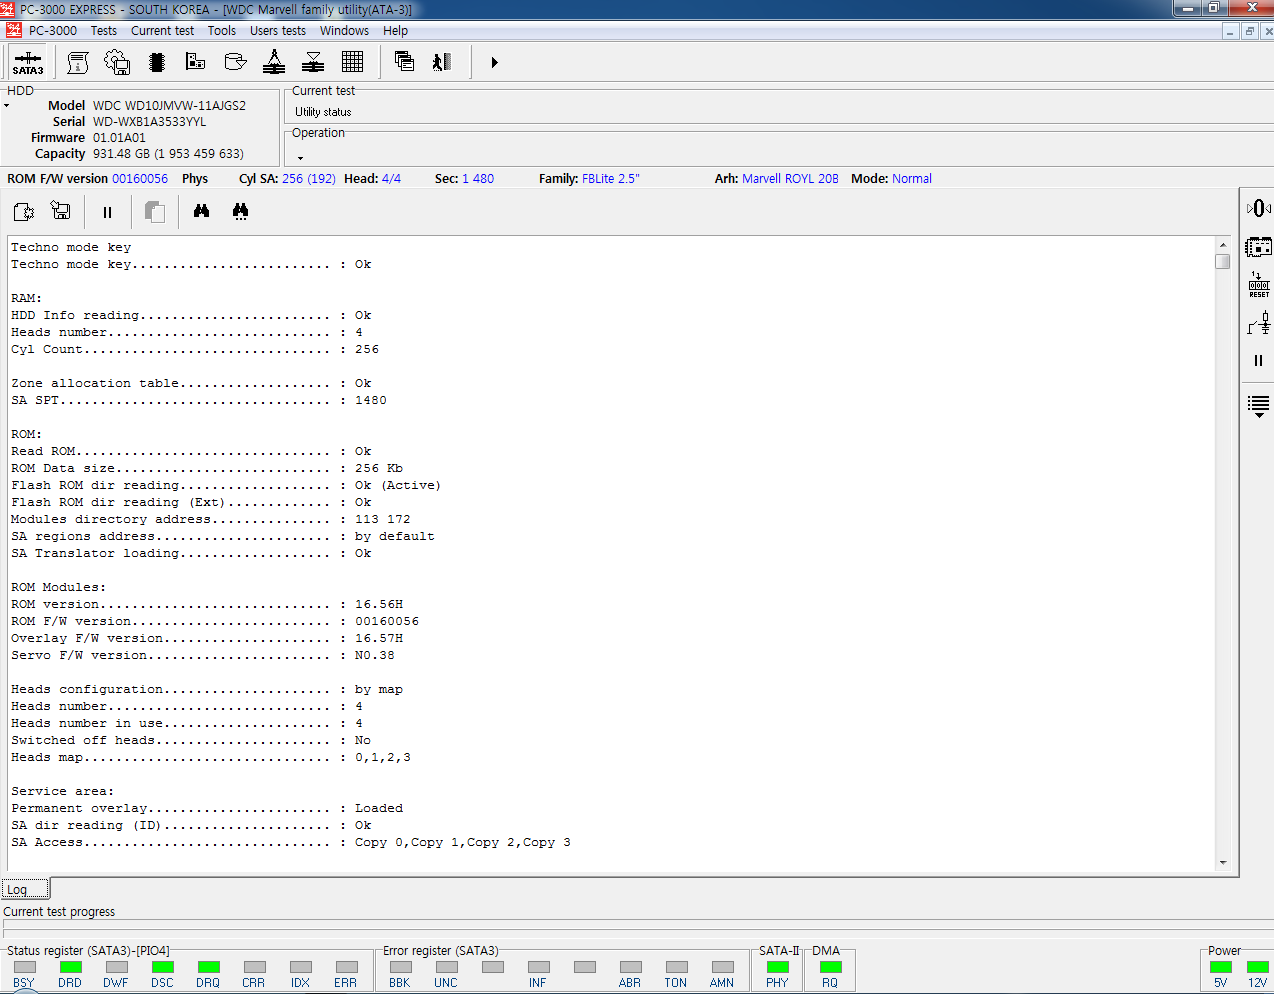Click the grid table icon in top toolbar
The height and width of the screenshot is (994, 1274).
352,62
